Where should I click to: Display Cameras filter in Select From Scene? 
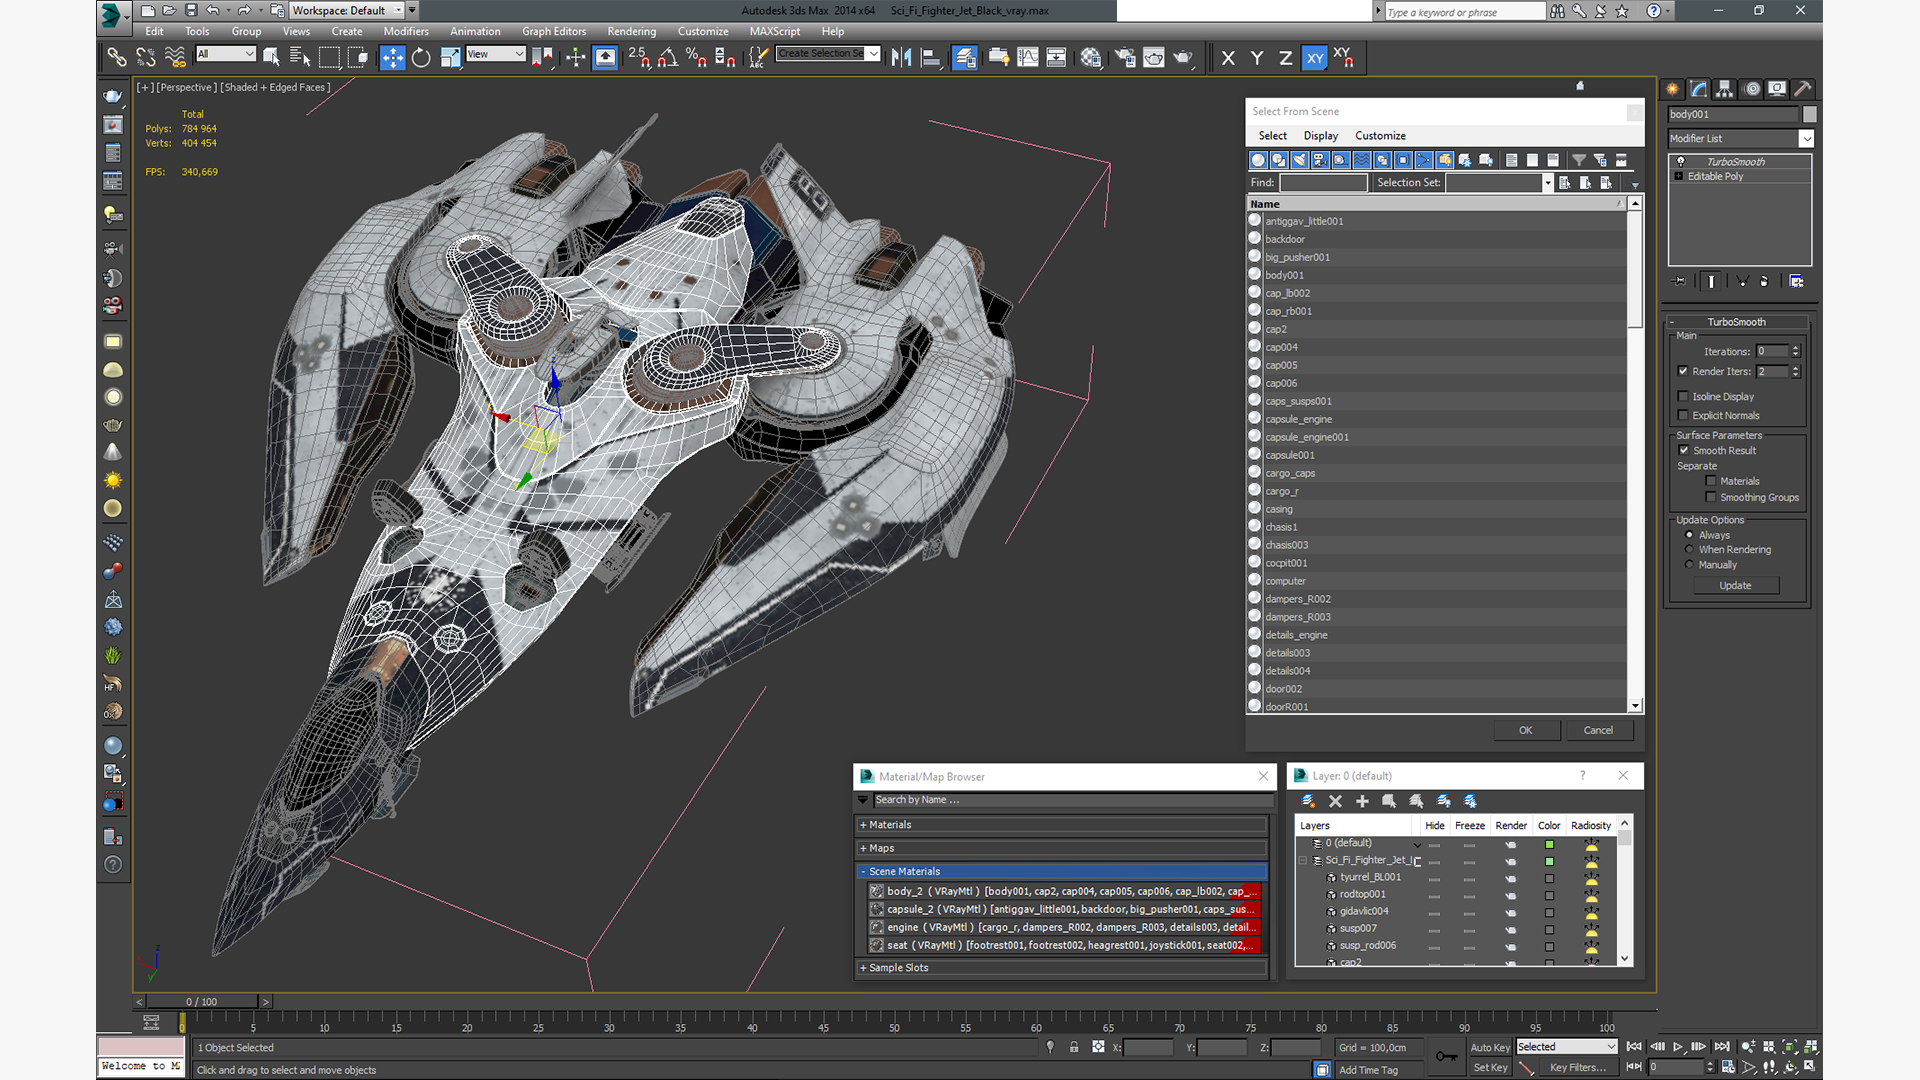(x=1320, y=160)
